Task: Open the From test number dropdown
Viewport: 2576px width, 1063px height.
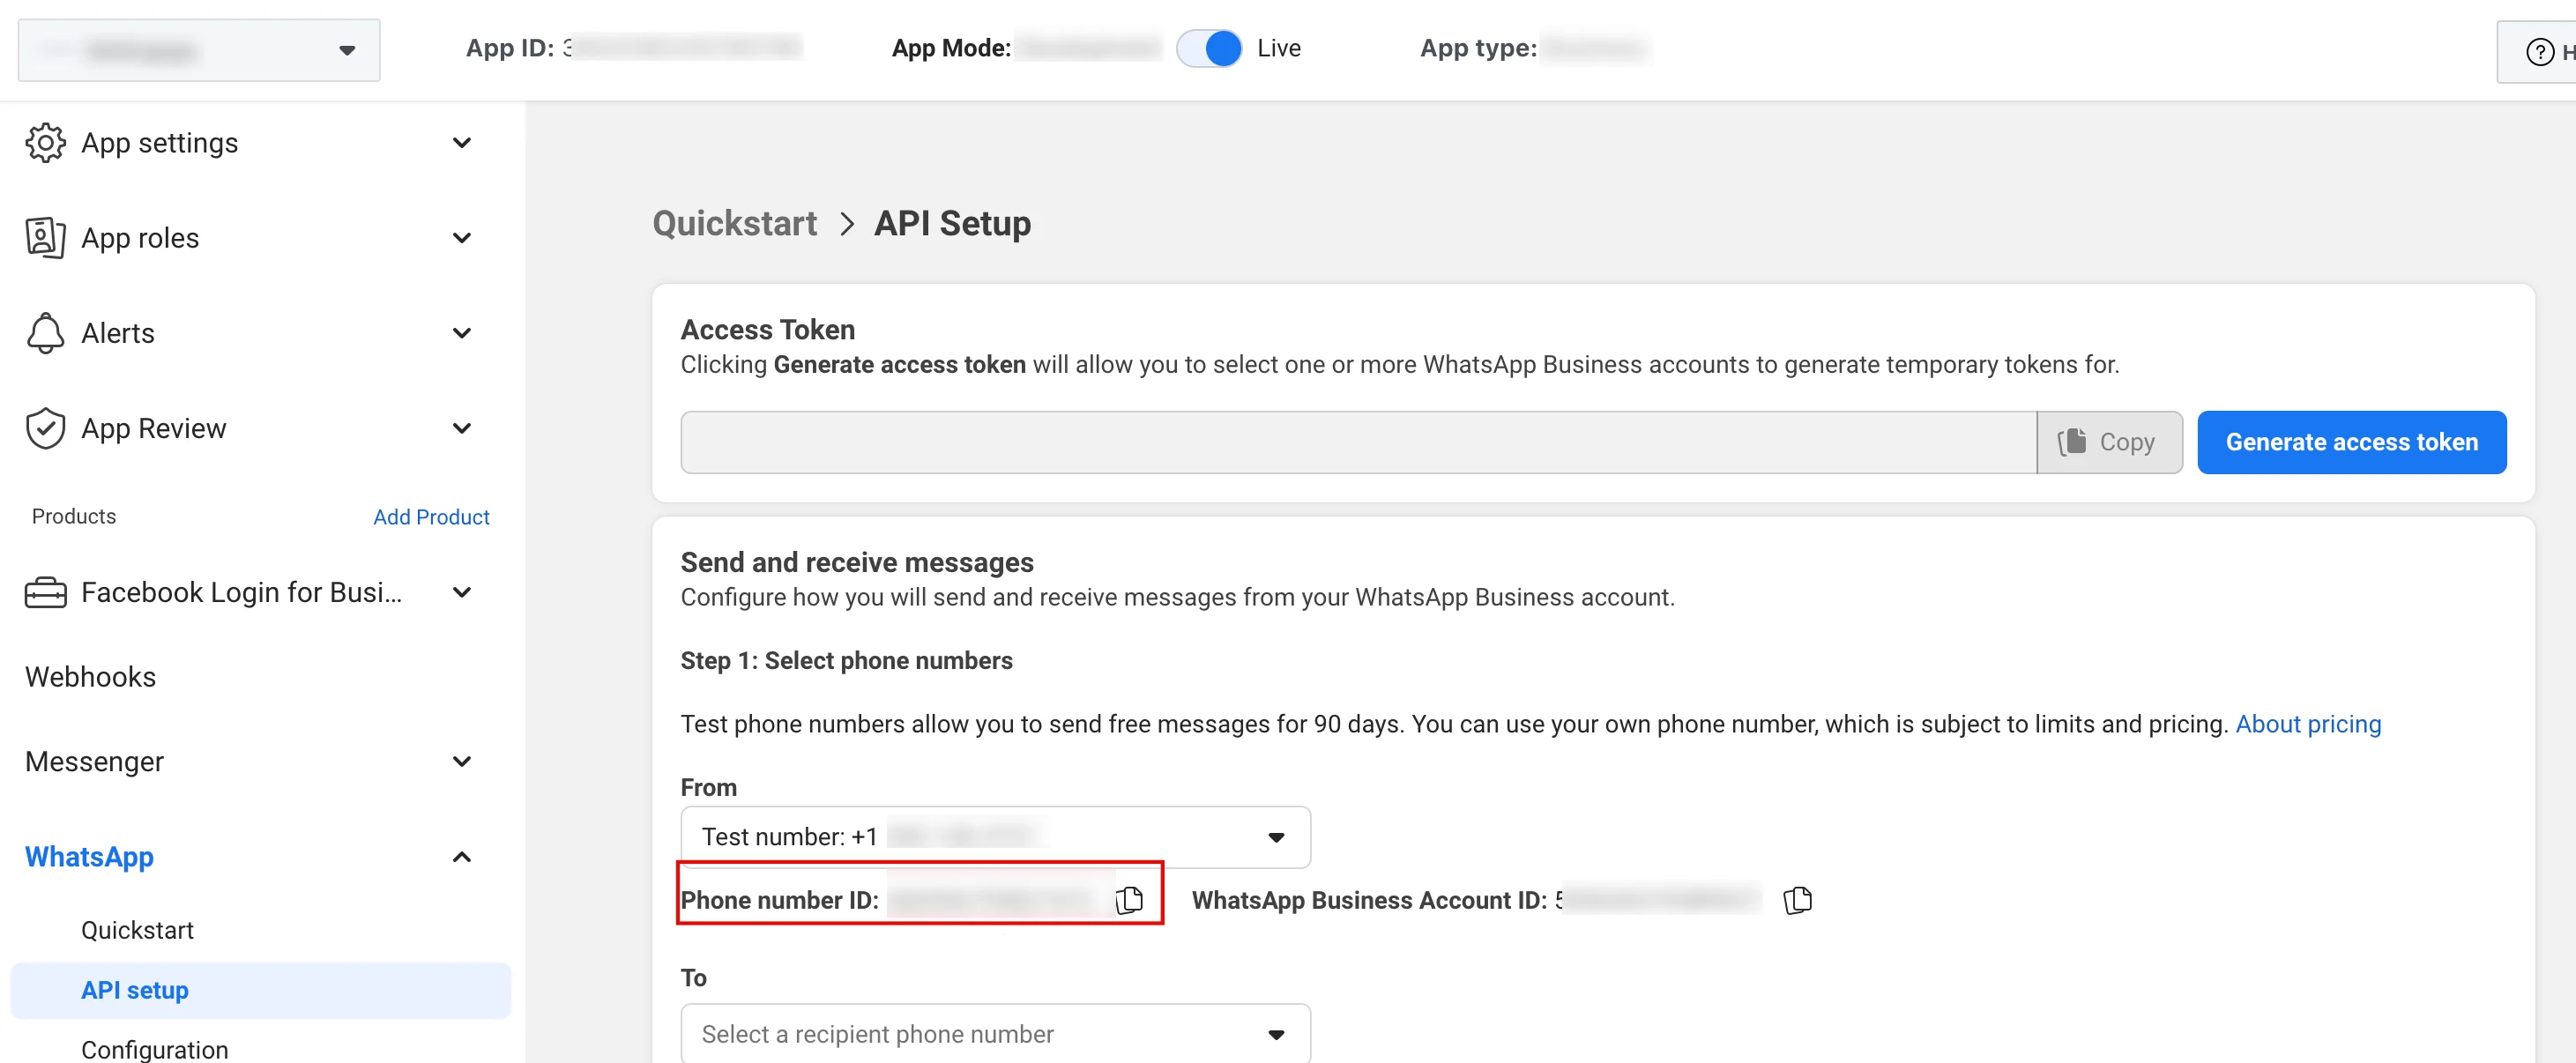Action: [x=995, y=837]
